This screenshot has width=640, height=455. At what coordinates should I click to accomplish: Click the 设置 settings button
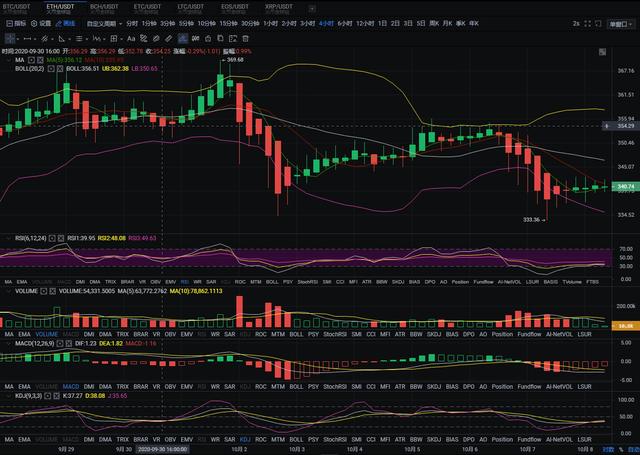click(41, 24)
